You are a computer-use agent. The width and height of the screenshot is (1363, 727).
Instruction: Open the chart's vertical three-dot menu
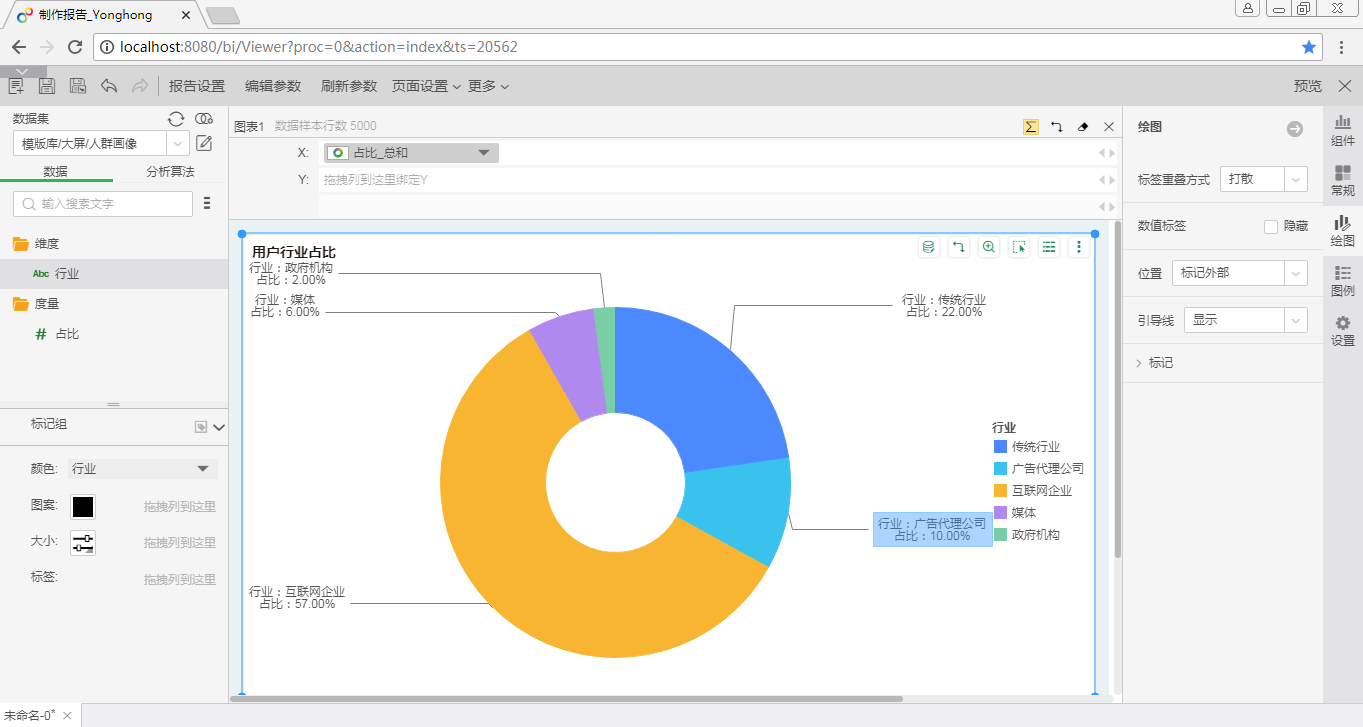click(1079, 247)
